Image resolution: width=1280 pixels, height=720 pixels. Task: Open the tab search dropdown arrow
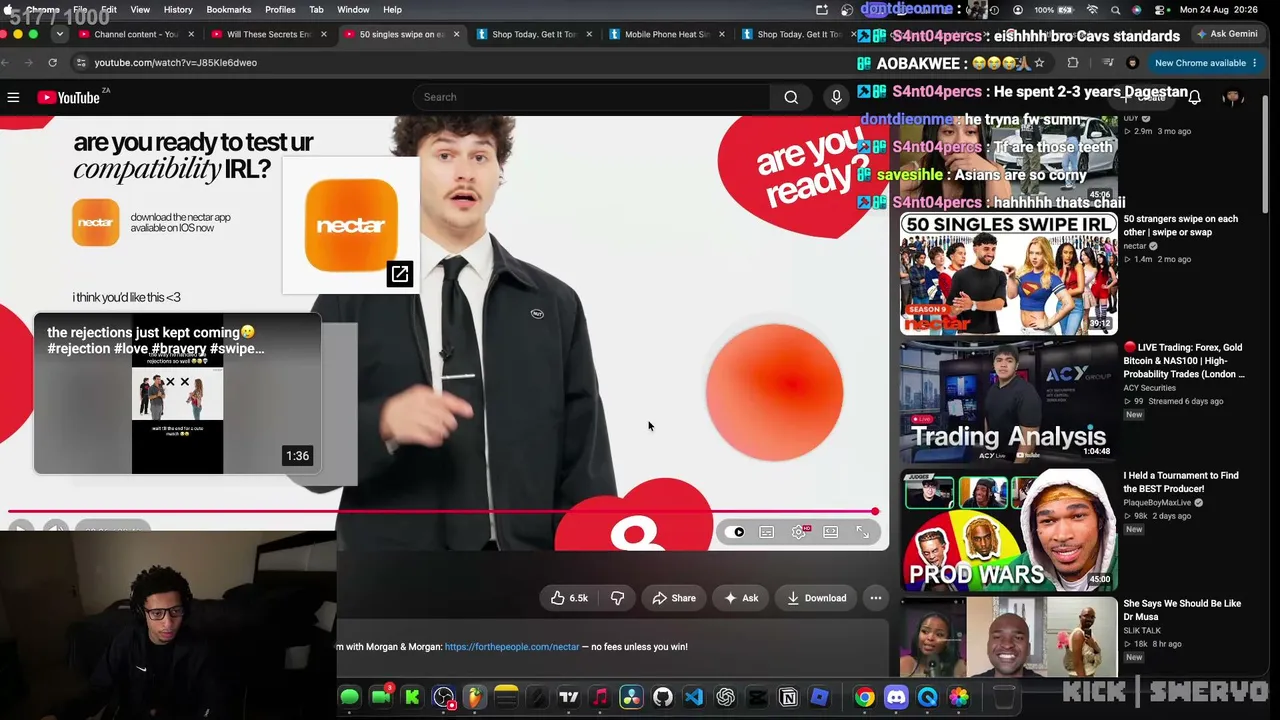coord(59,34)
